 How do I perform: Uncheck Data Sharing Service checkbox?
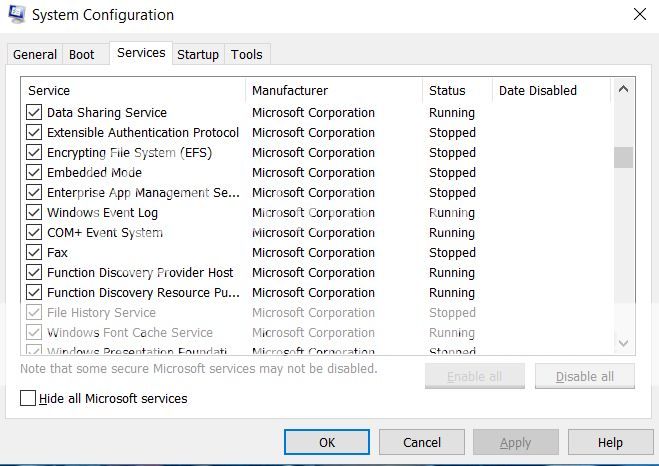click(x=34, y=113)
